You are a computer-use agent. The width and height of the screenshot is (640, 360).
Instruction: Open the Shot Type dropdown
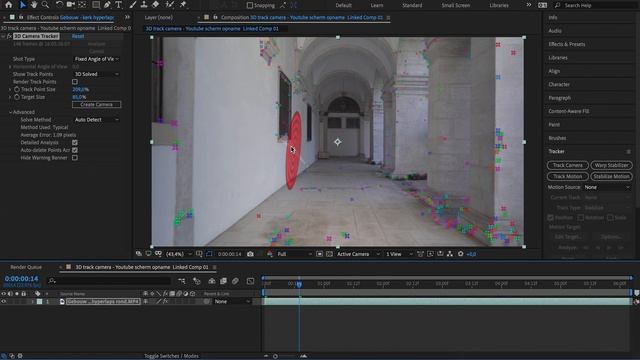(96, 59)
